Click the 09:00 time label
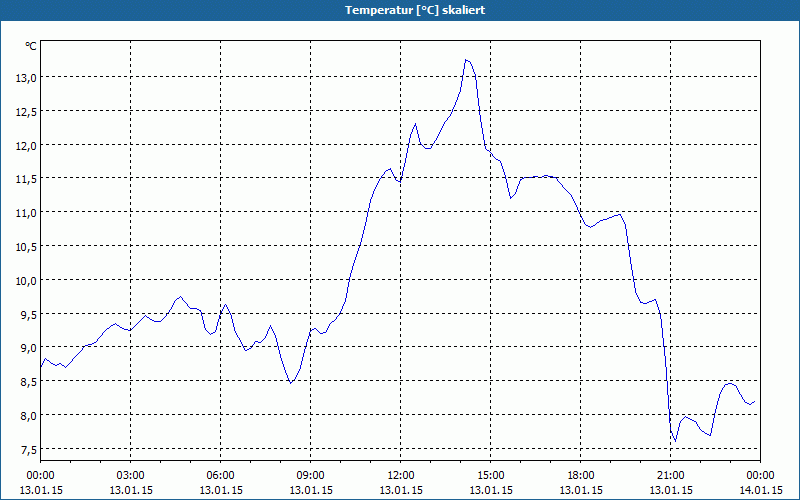The height and width of the screenshot is (500, 800). pyautogui.click(x=311, y=476)
